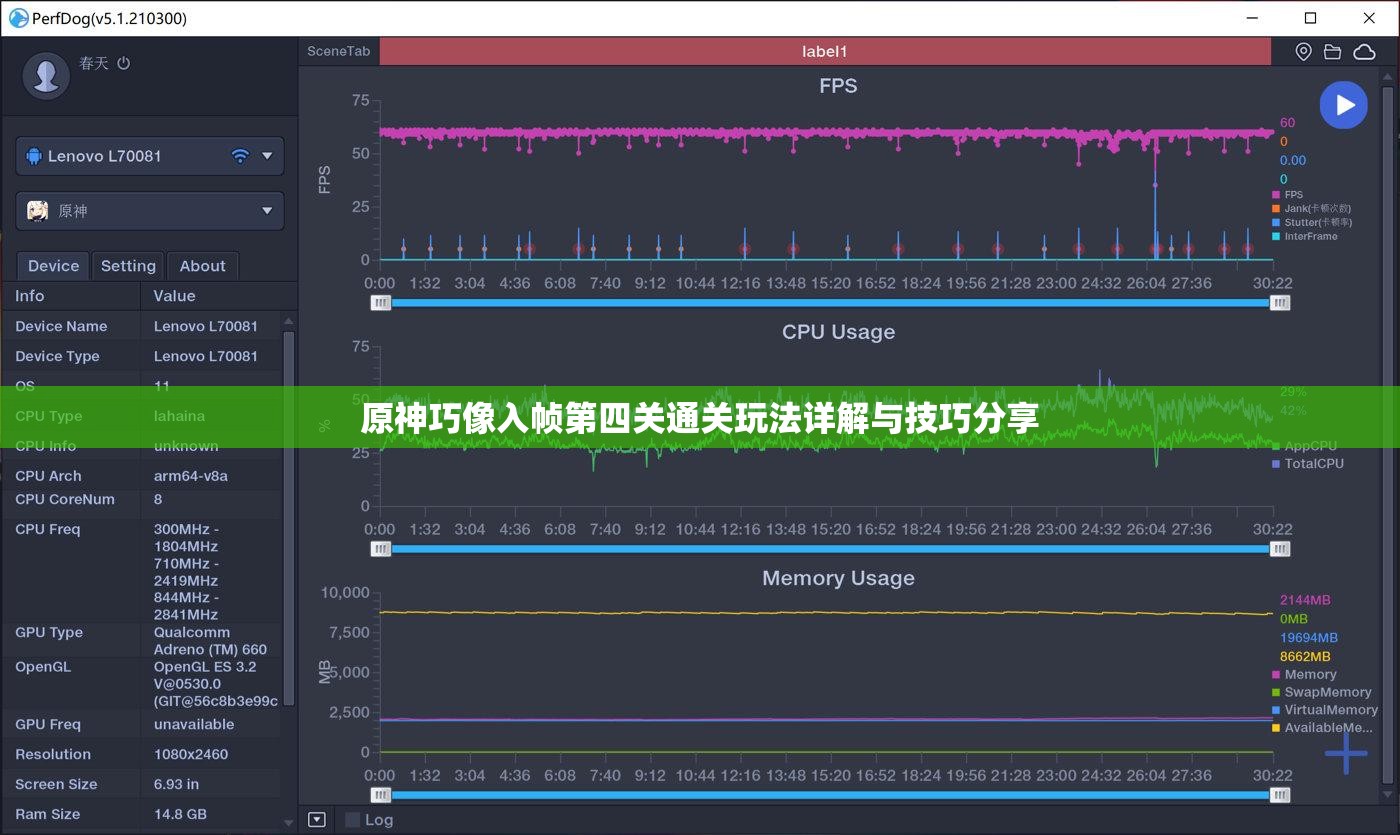This screenshot has width=1400, height=835.
Task: Click the FPS spike near 26:04
Action: [1155, 185]
